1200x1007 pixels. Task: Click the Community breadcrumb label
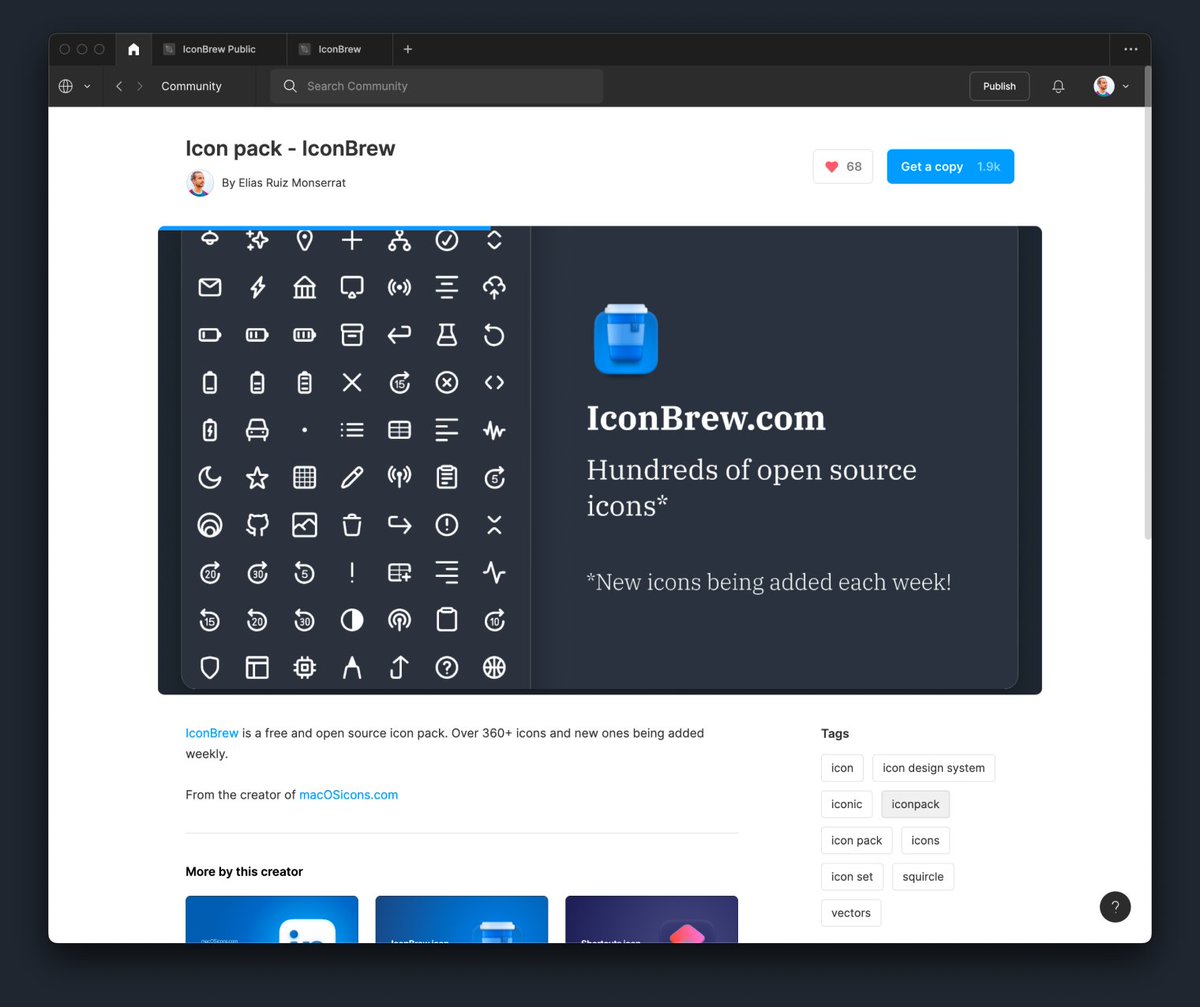click(x=191, y=86)
